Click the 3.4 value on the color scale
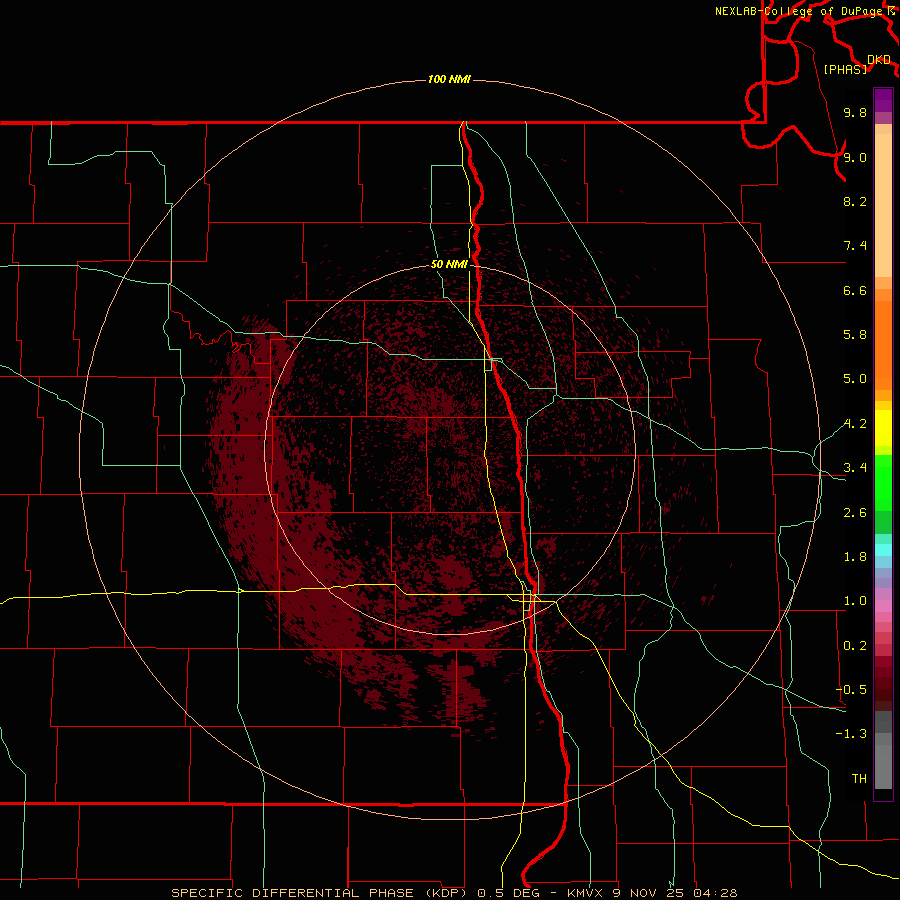900x900 pixels. [855, 468]
